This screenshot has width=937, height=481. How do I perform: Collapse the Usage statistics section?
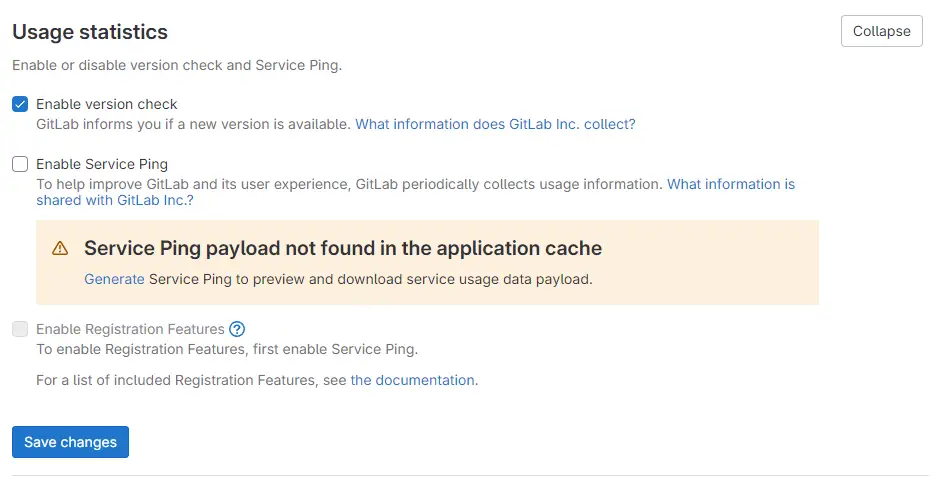coord(881,31)
